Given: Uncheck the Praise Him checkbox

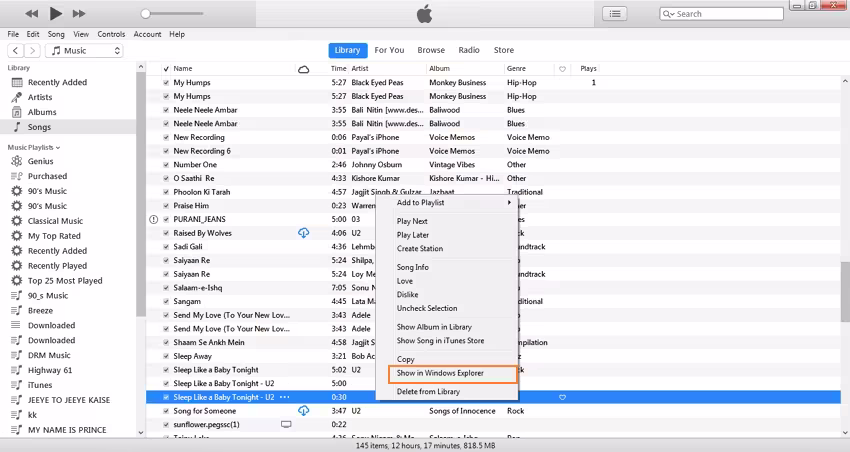Looking at the screenshot, I should [x=166, y=206].
